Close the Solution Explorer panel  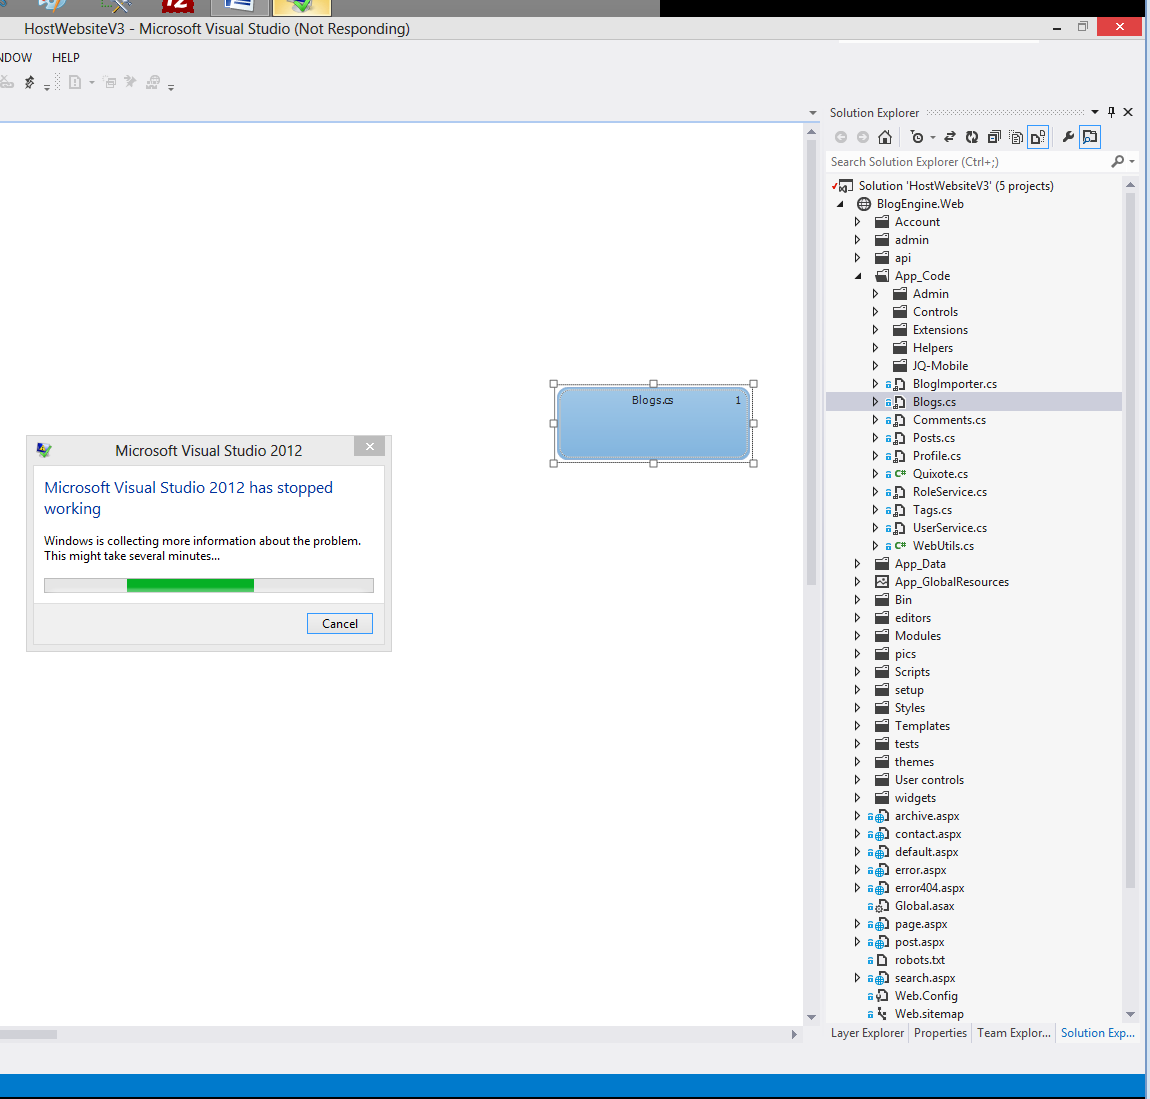pos(1128,112)
